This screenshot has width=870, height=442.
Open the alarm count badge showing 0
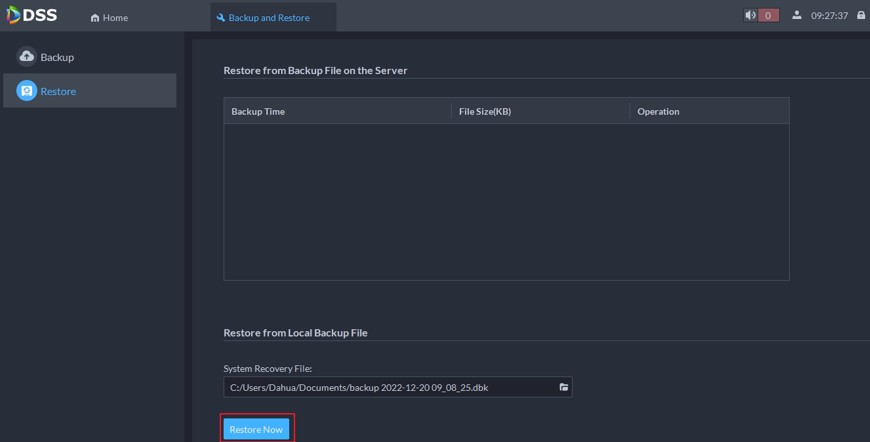pos(768,16)
